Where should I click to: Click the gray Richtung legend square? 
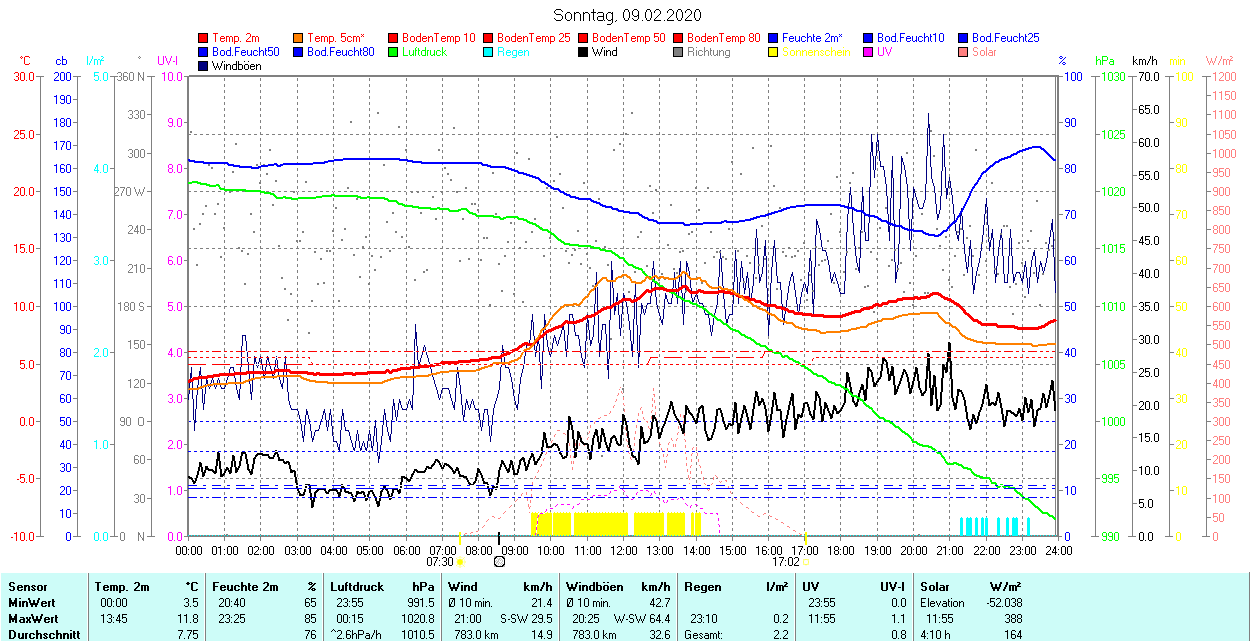679,52
